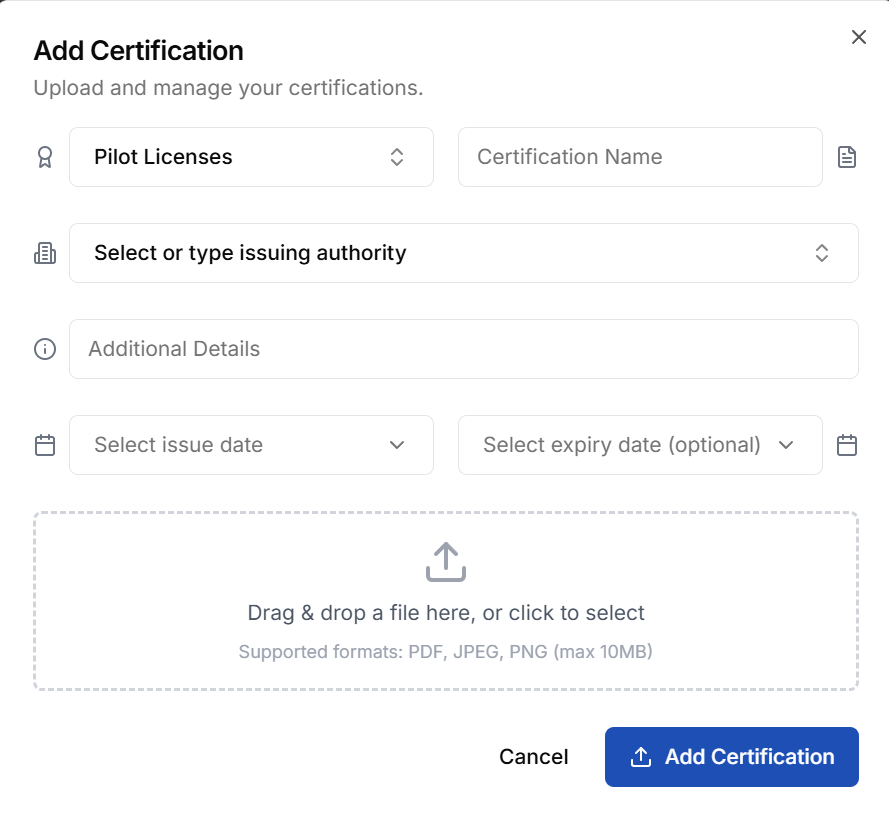This screenshot has height=818, width=889.
Task: Click the upload icon inside Add Certification button
Action: tap(640, 757)
